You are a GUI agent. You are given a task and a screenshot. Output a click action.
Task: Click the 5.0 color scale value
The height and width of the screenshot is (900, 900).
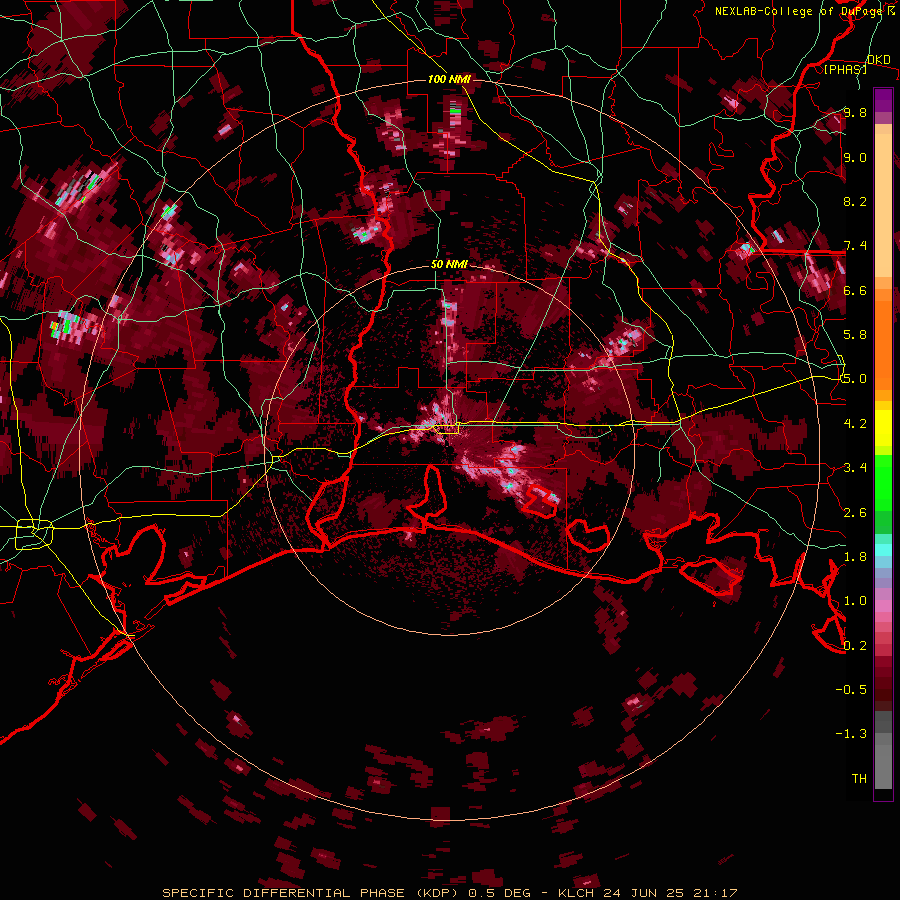click(x=855, y=379)
